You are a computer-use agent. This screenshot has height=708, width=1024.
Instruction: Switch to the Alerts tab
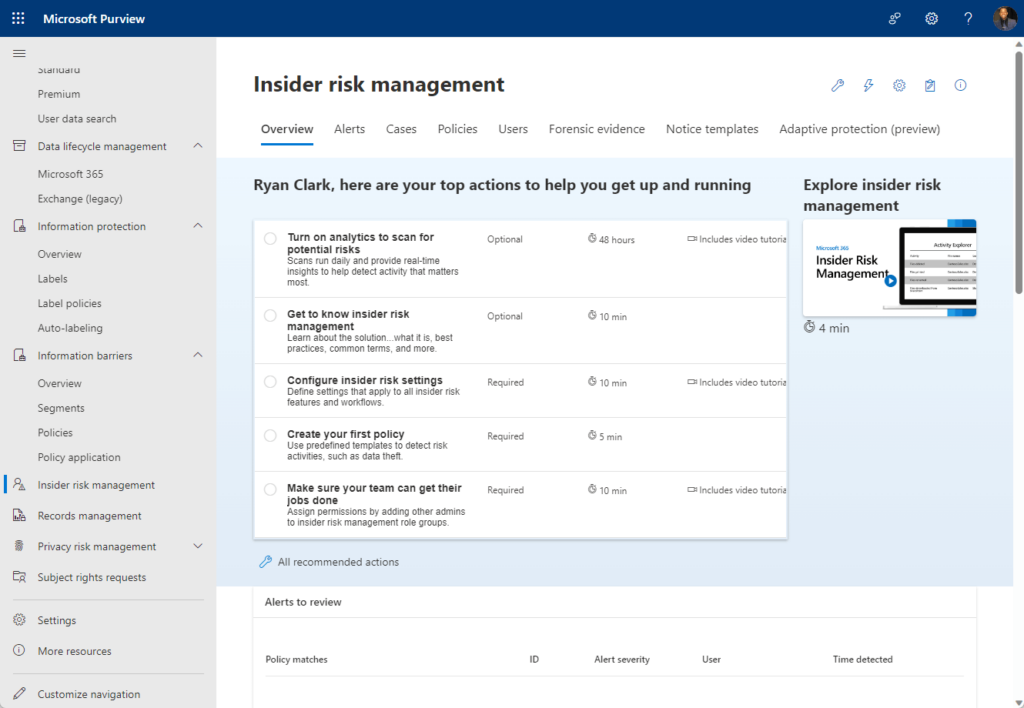349,129
